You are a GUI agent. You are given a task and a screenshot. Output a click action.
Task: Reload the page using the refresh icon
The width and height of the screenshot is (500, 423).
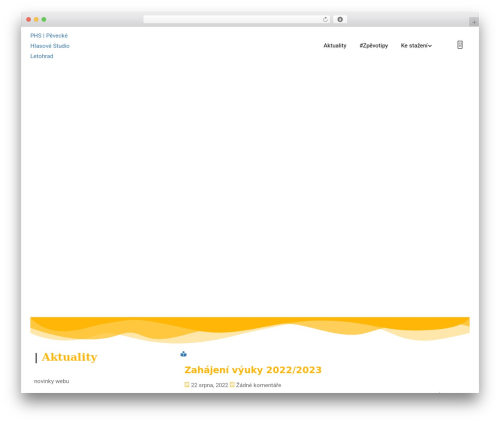tap(325, 19)
